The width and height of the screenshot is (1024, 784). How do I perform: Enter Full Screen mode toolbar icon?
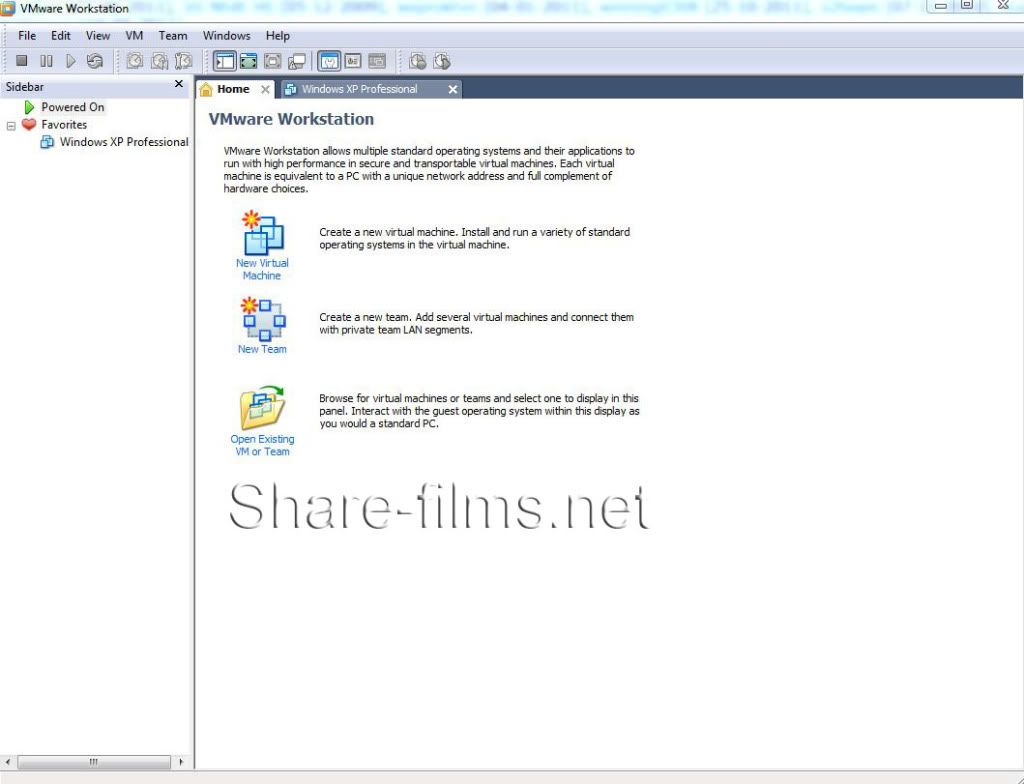pyautogui.click(x=272, y=61)
